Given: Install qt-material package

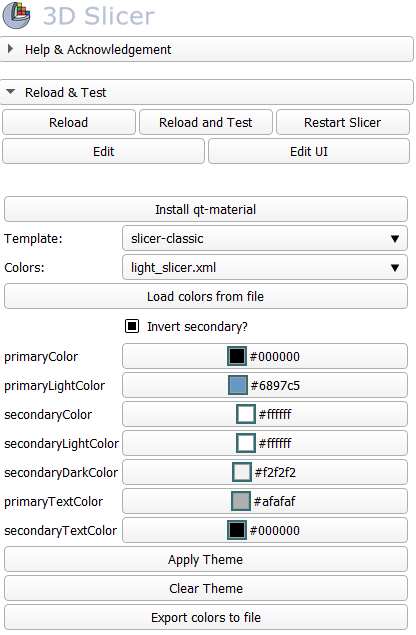Looking at the screenshot, I should (x=206, y=209).
